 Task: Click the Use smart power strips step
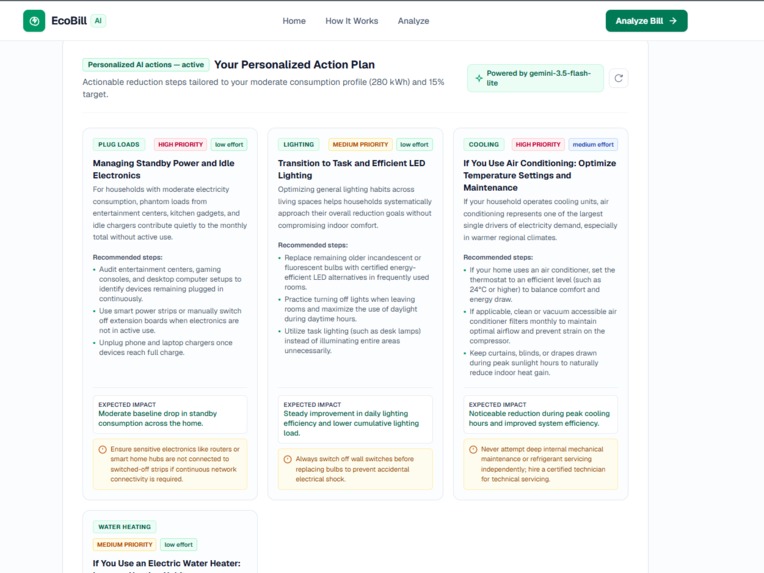(x=170, y=321)
